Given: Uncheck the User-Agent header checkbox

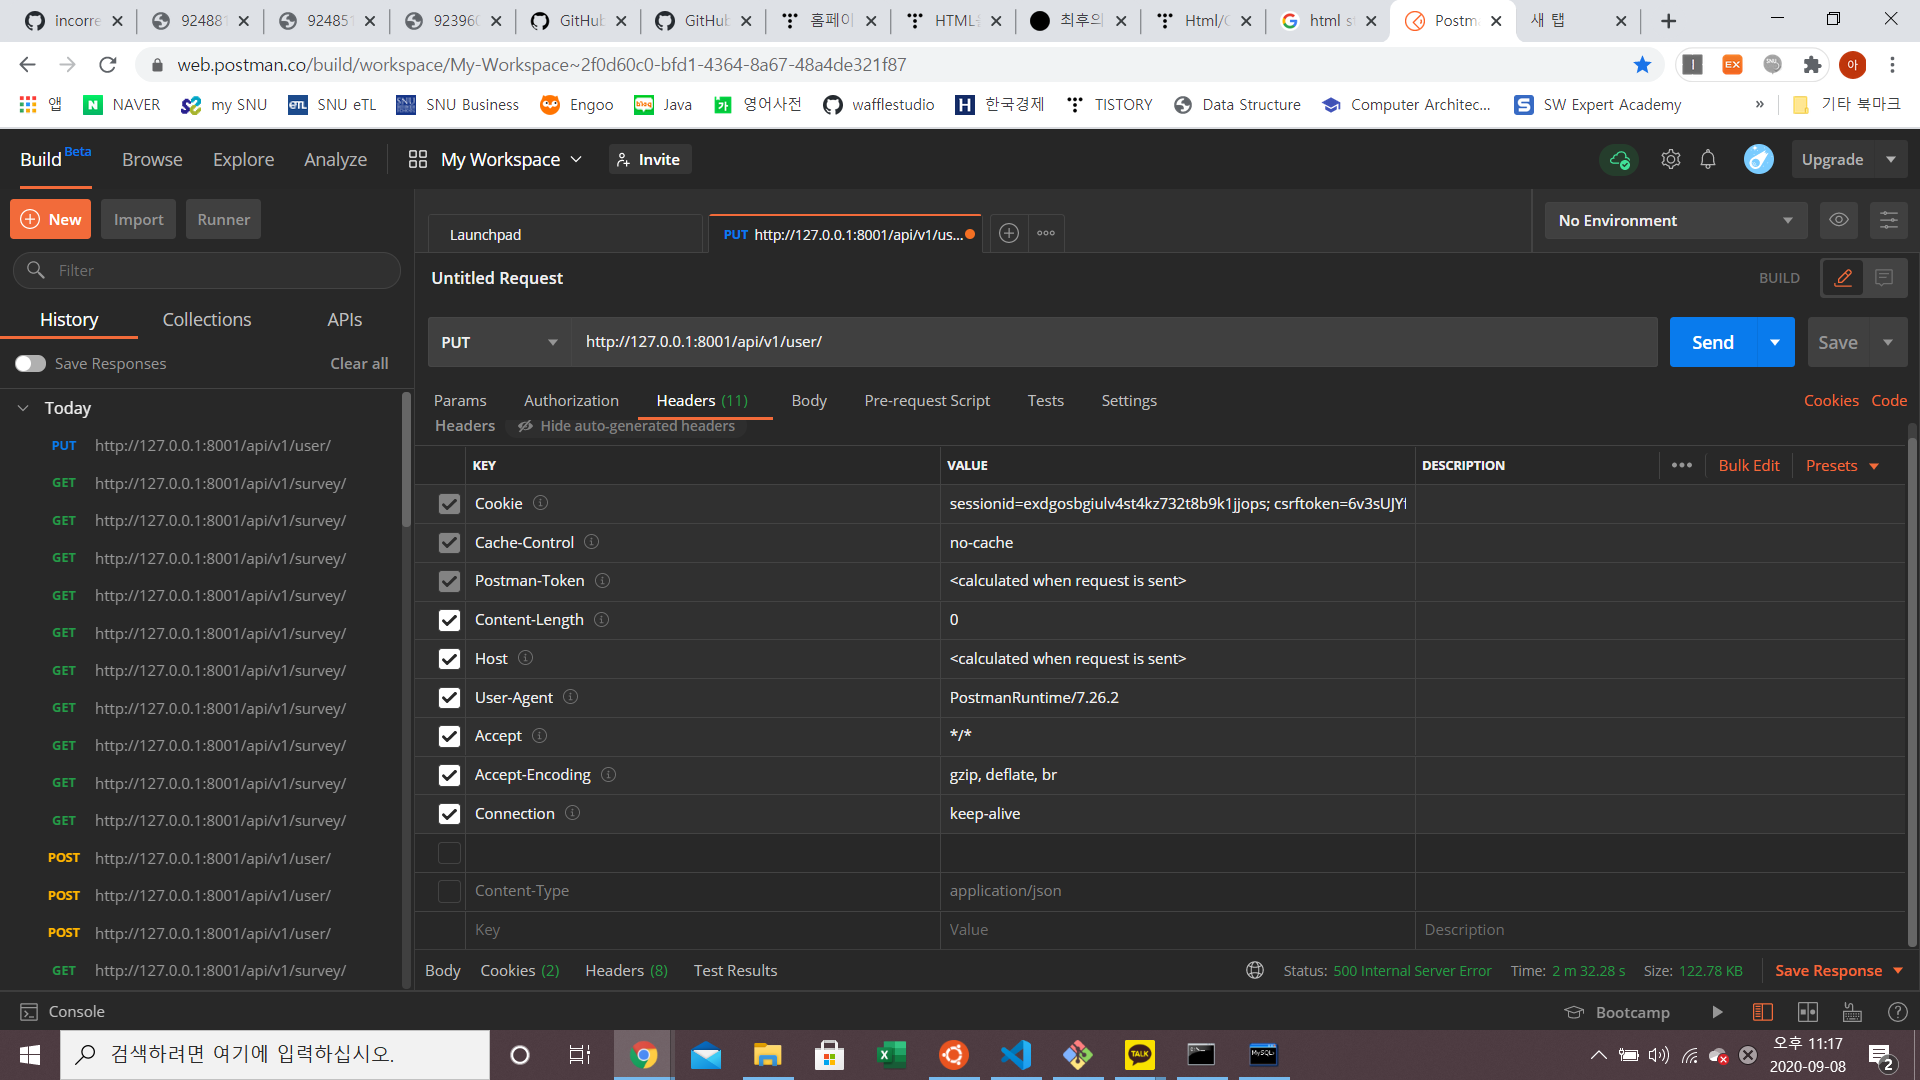Looking at the screenshot, I should (449, 698).
